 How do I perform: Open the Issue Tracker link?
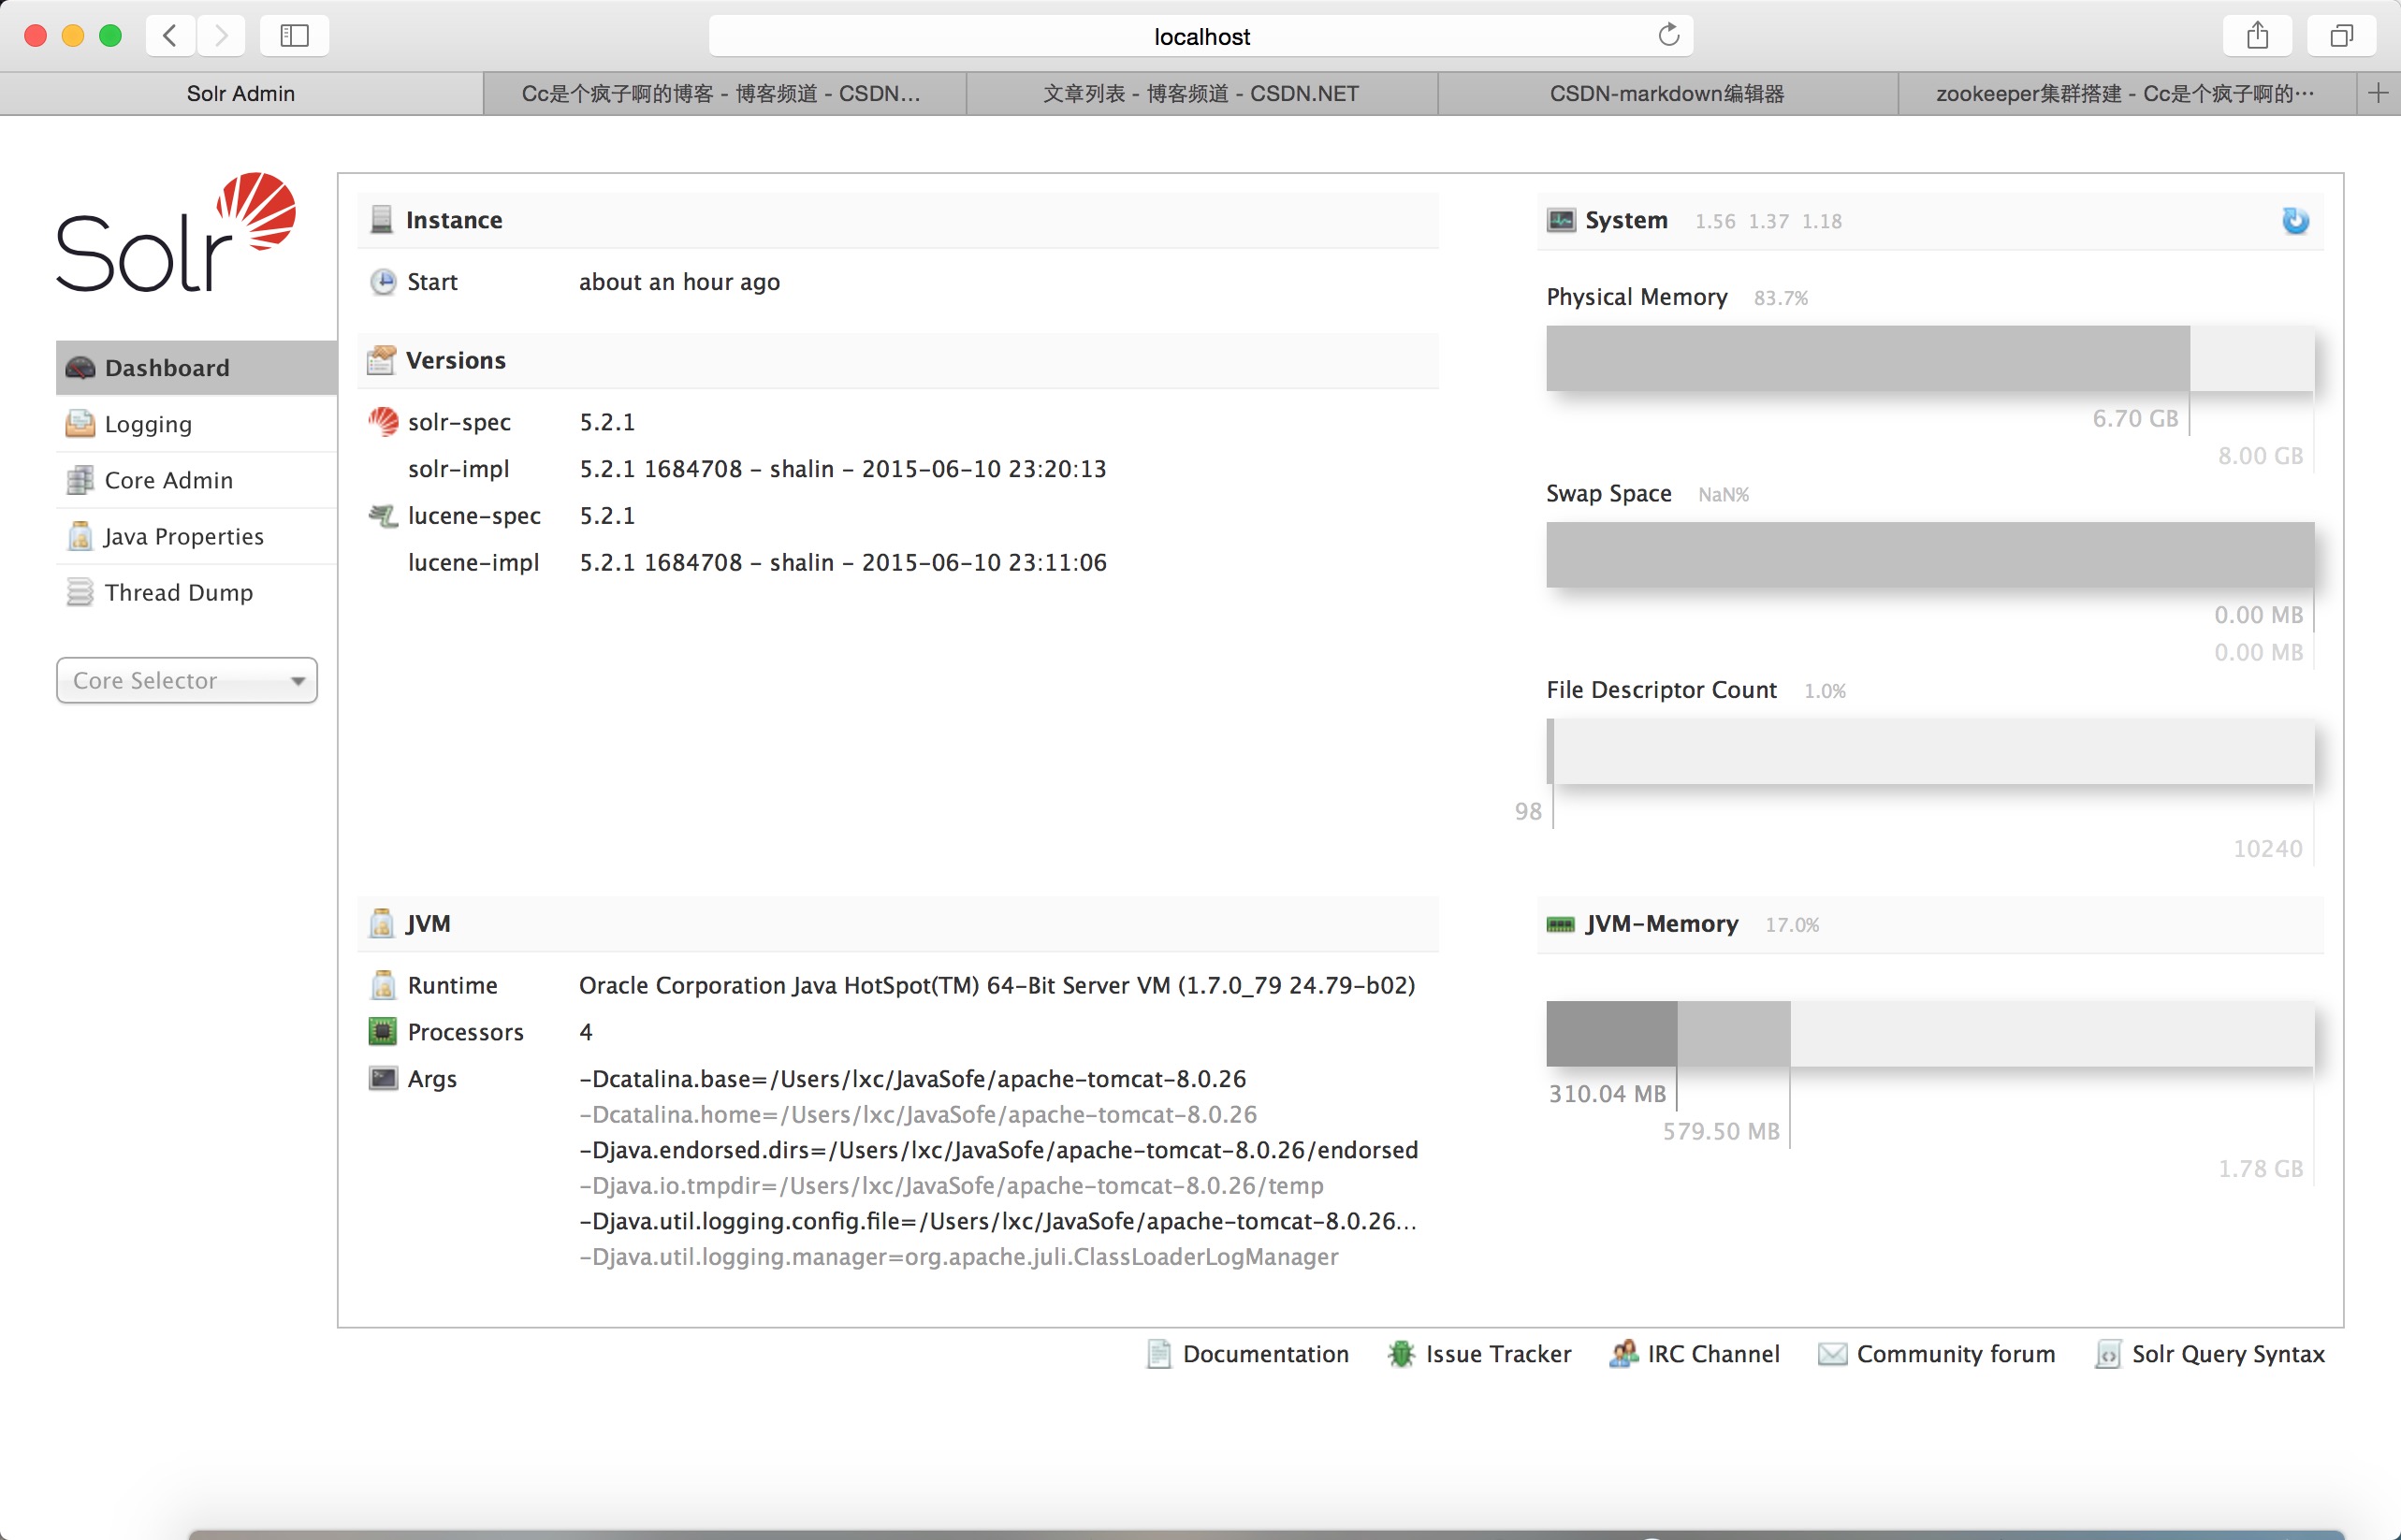coord(1480,1354)
